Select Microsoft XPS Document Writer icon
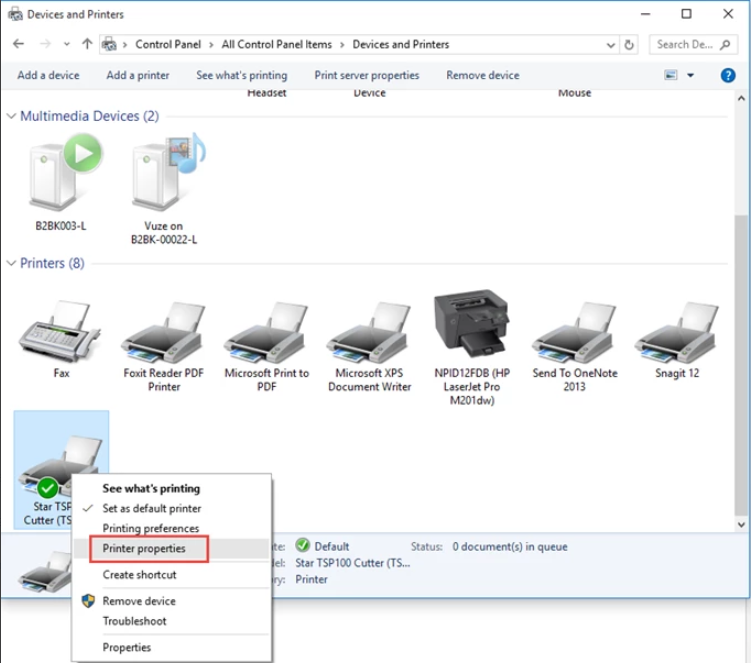 tap(369, 332)
